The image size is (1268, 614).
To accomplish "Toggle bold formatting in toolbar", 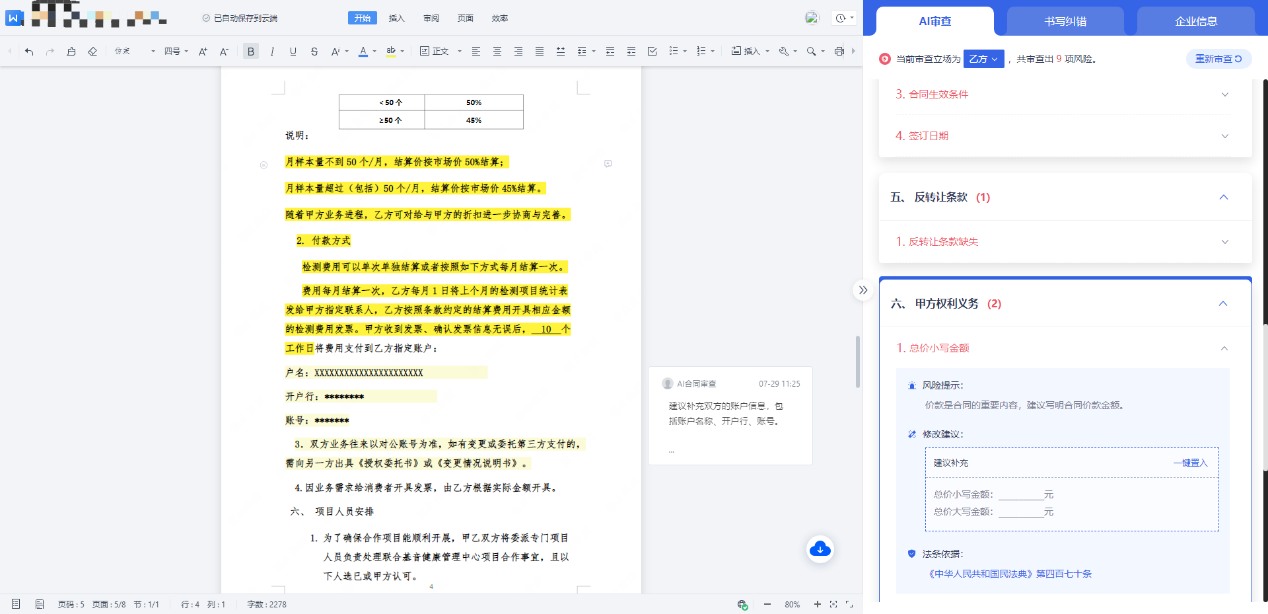I will tap(251, 51).
